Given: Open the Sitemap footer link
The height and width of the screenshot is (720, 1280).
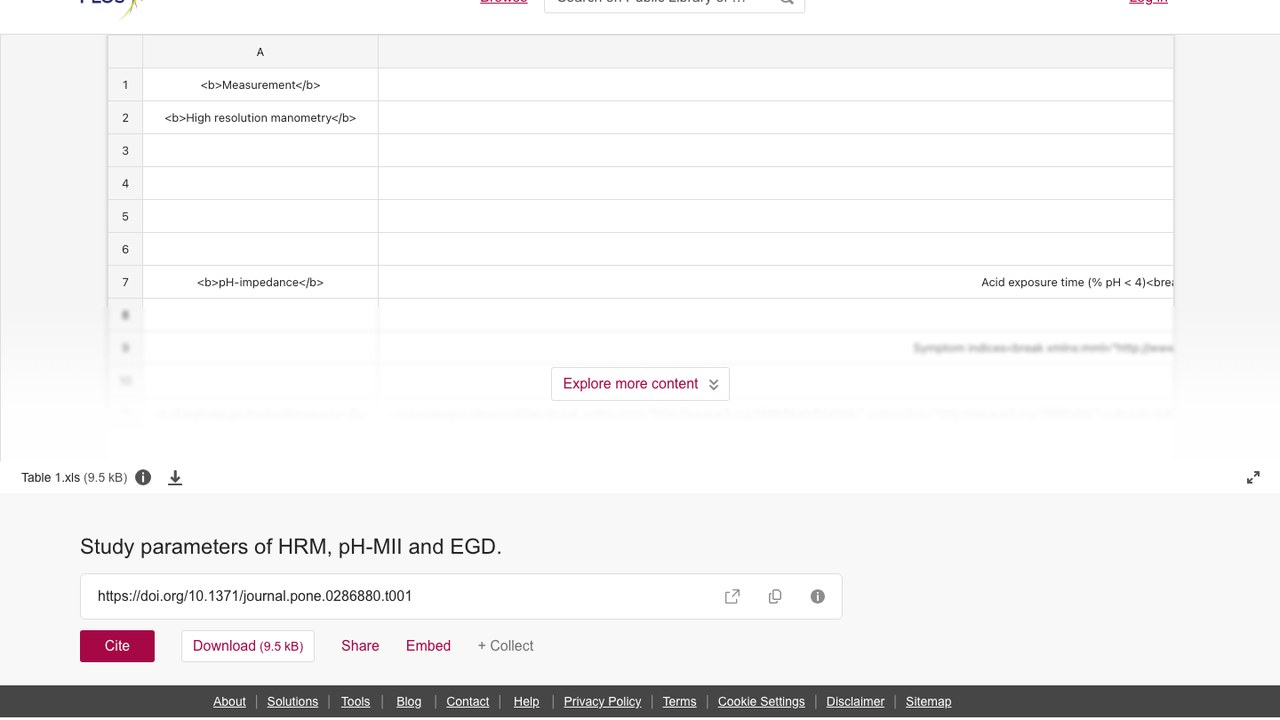Looking at the screenshot, I should pos(928,702).
